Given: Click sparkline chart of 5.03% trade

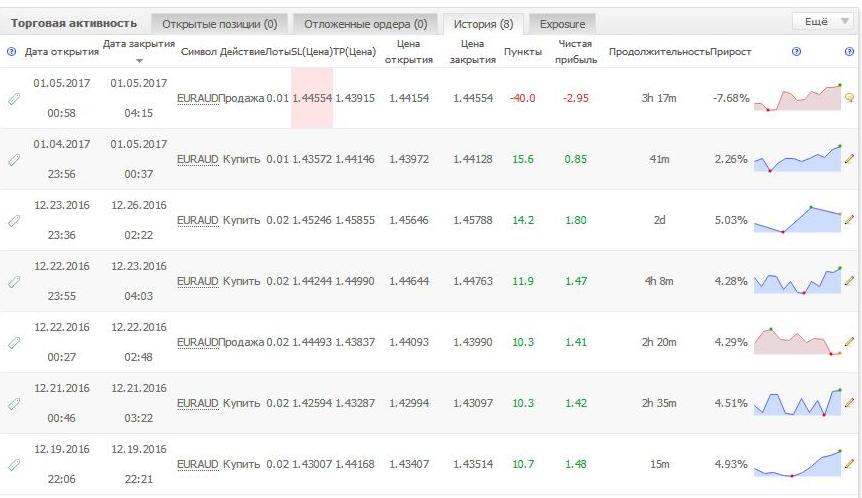Looking at the screenshot, I should pos(798,220).
